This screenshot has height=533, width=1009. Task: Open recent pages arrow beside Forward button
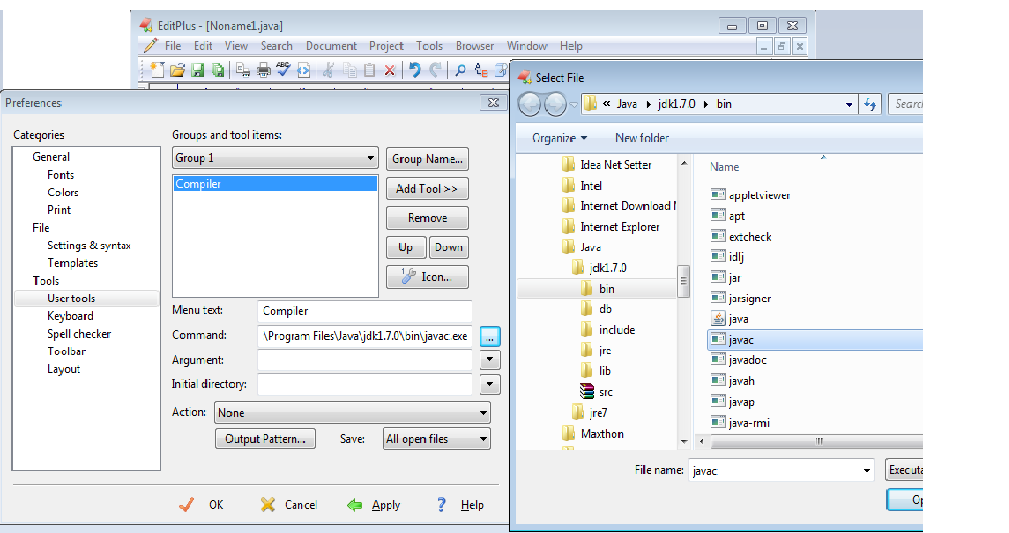[573, 105]
